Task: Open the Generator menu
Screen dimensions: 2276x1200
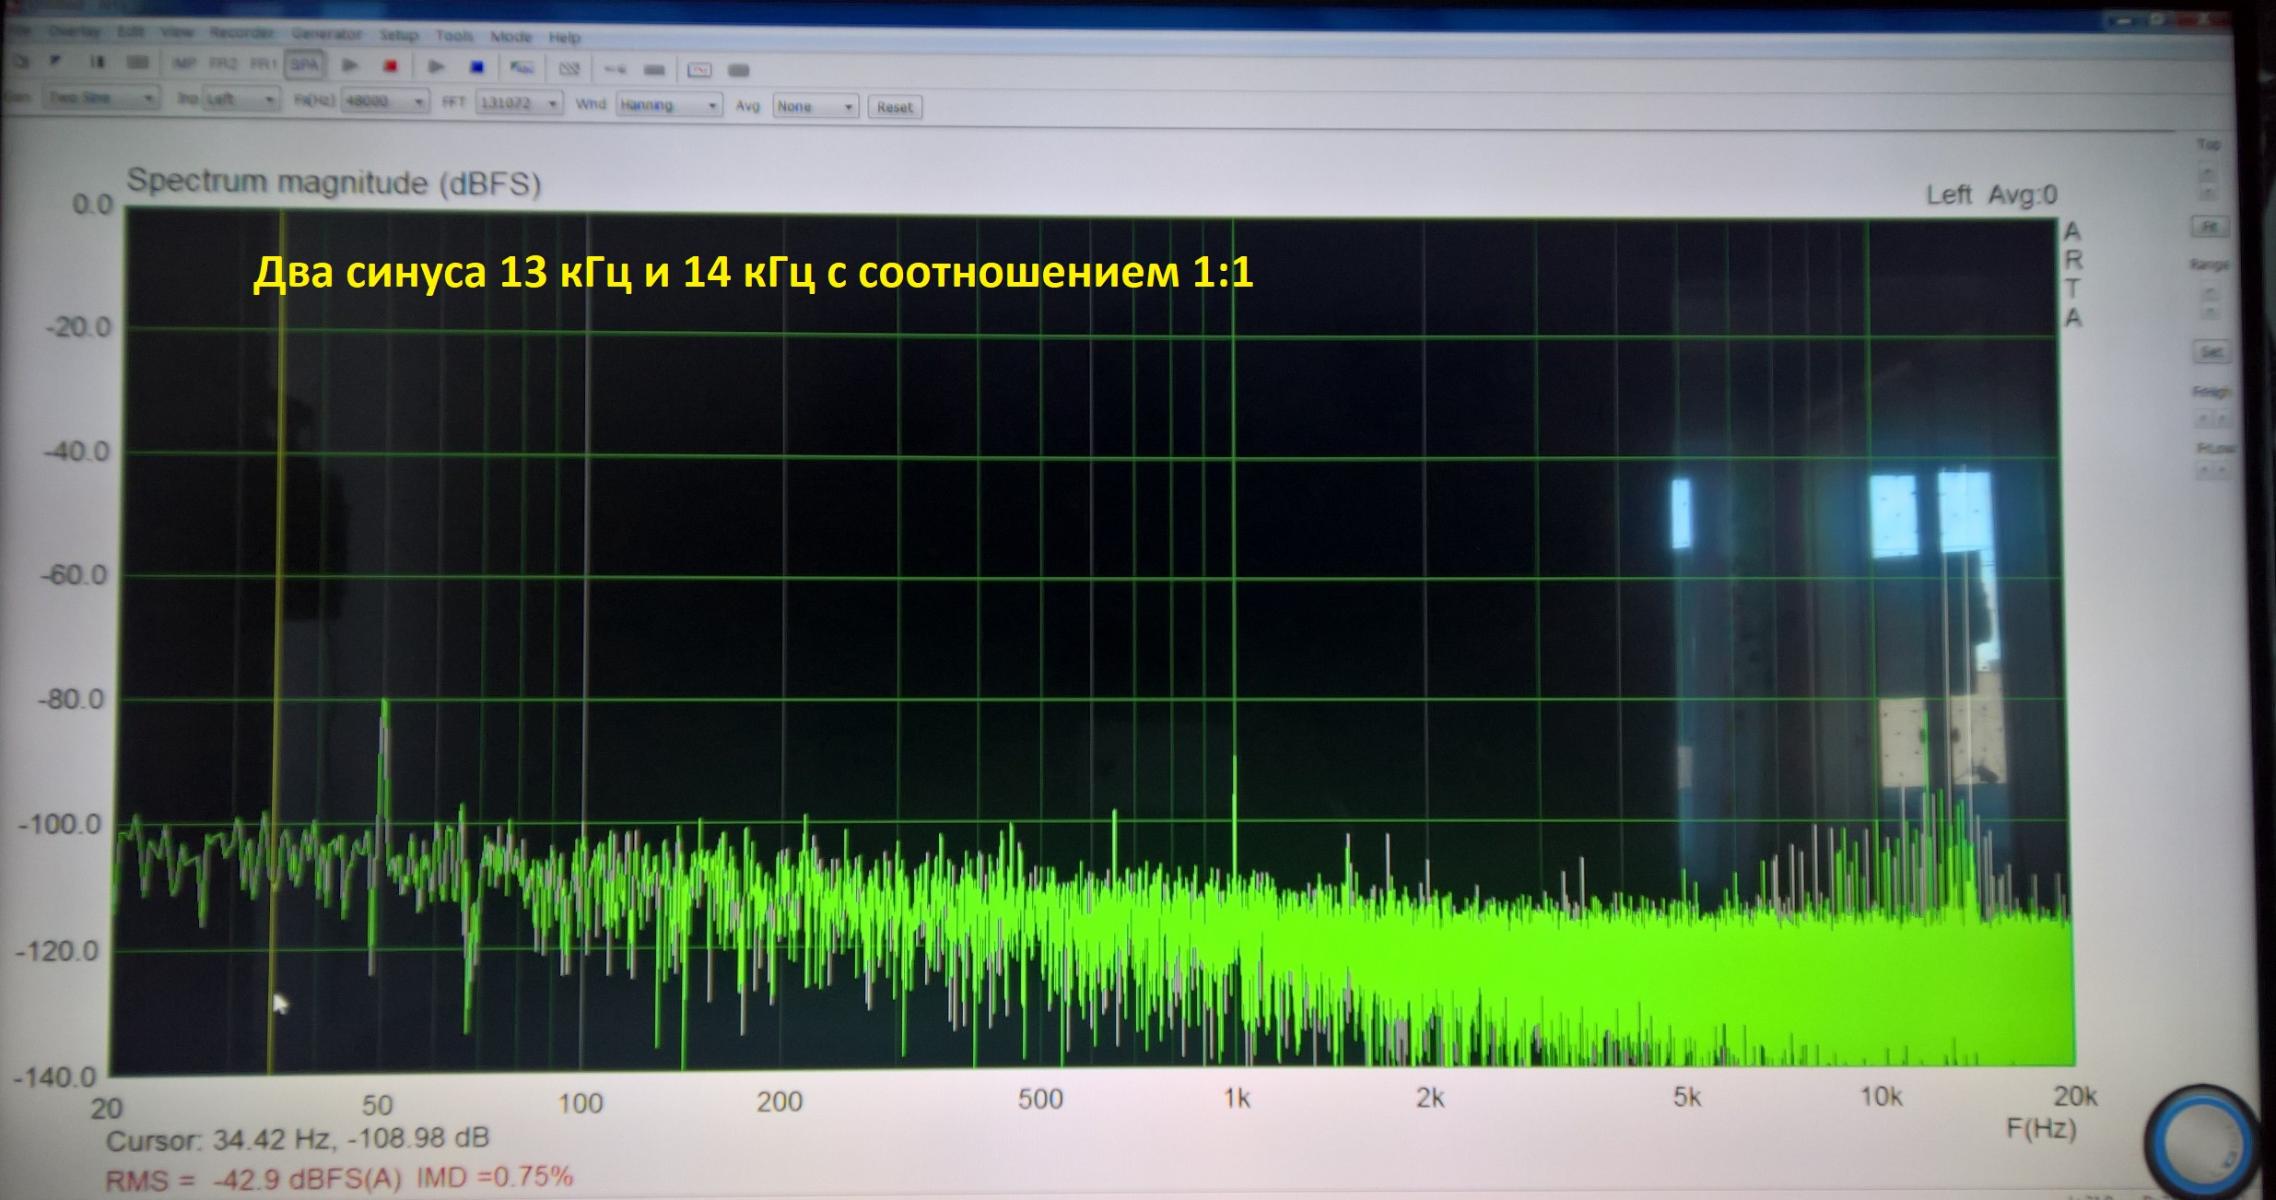Action: [326, 34]
